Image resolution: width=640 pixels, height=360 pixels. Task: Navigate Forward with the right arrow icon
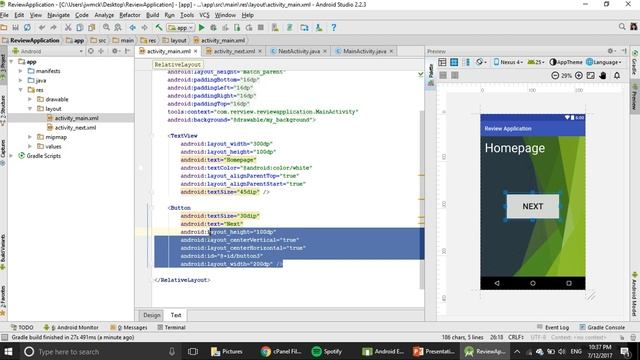click(x=144, y=28)
